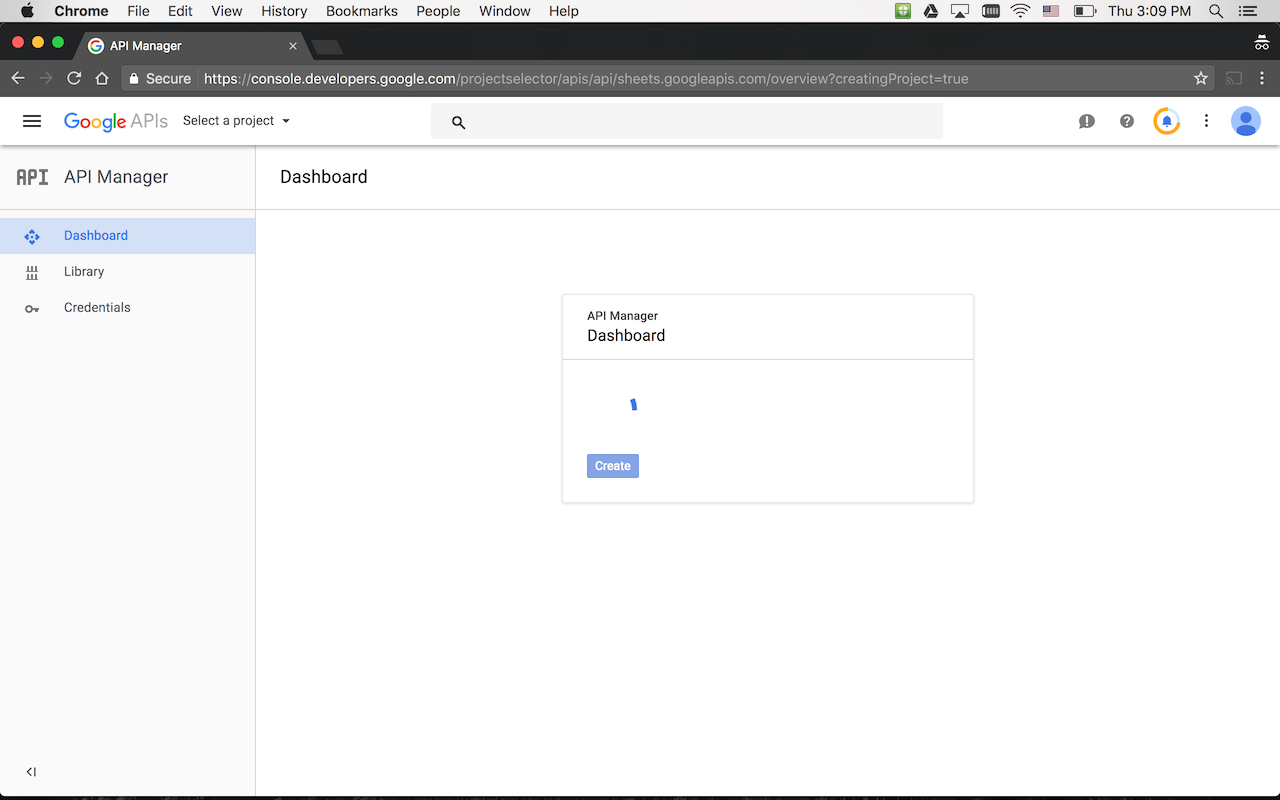Open the Bookmarks menu
The height and width of the screenshot is (800, 1280).
tap(361, 11)
